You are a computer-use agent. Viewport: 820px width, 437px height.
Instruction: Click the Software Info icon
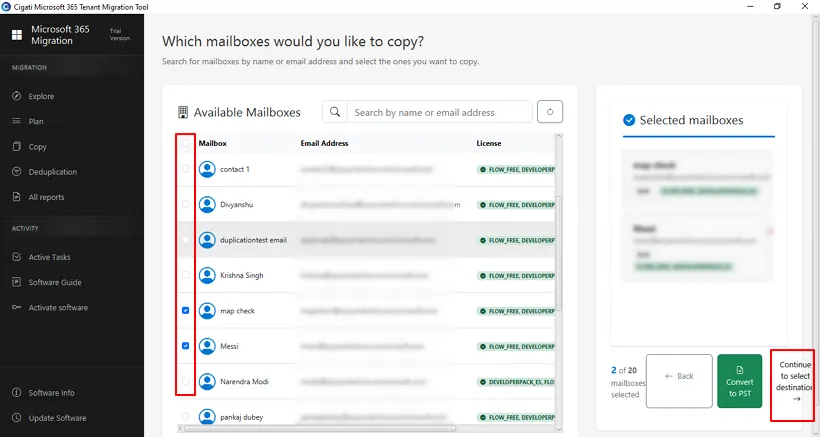[17, 393]
